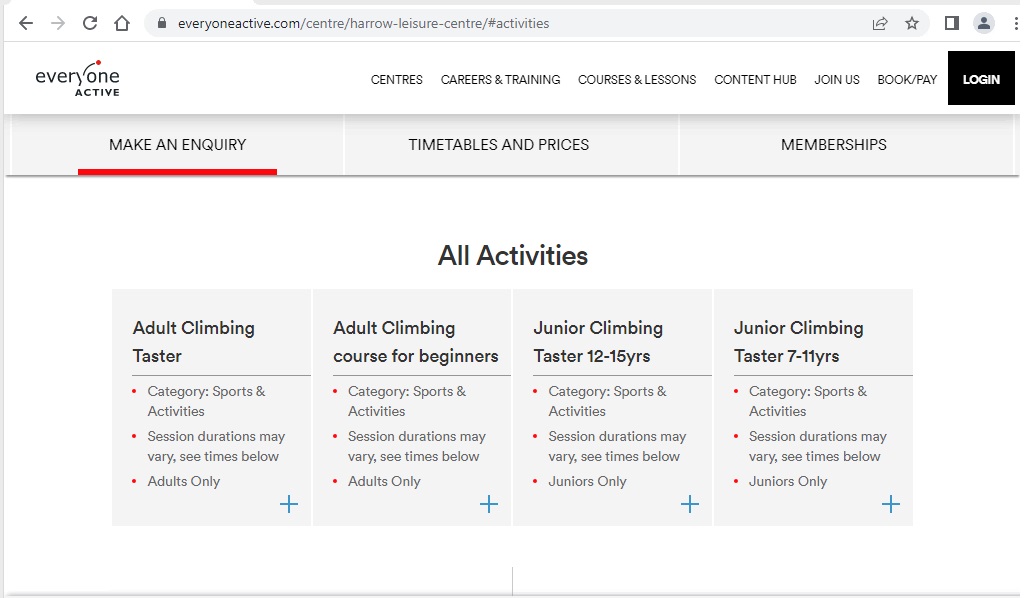
Task: Go to browser home page icon
Action: click(x=122, y=24)
